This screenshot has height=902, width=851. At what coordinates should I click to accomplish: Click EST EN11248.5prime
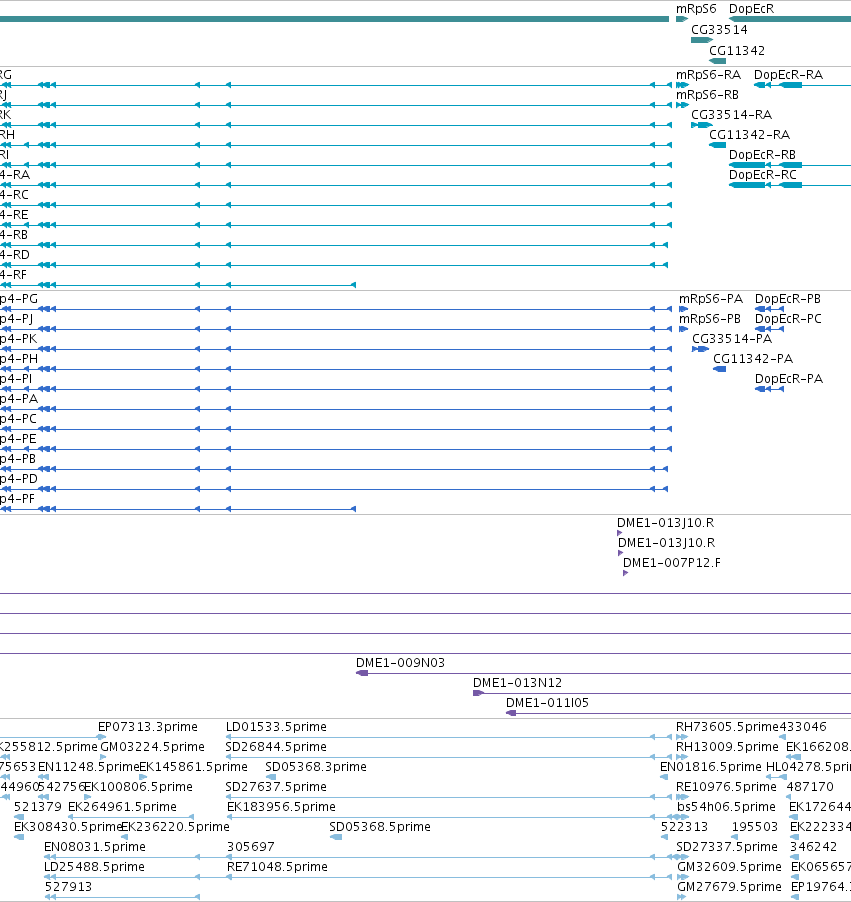tap(89, 767)
